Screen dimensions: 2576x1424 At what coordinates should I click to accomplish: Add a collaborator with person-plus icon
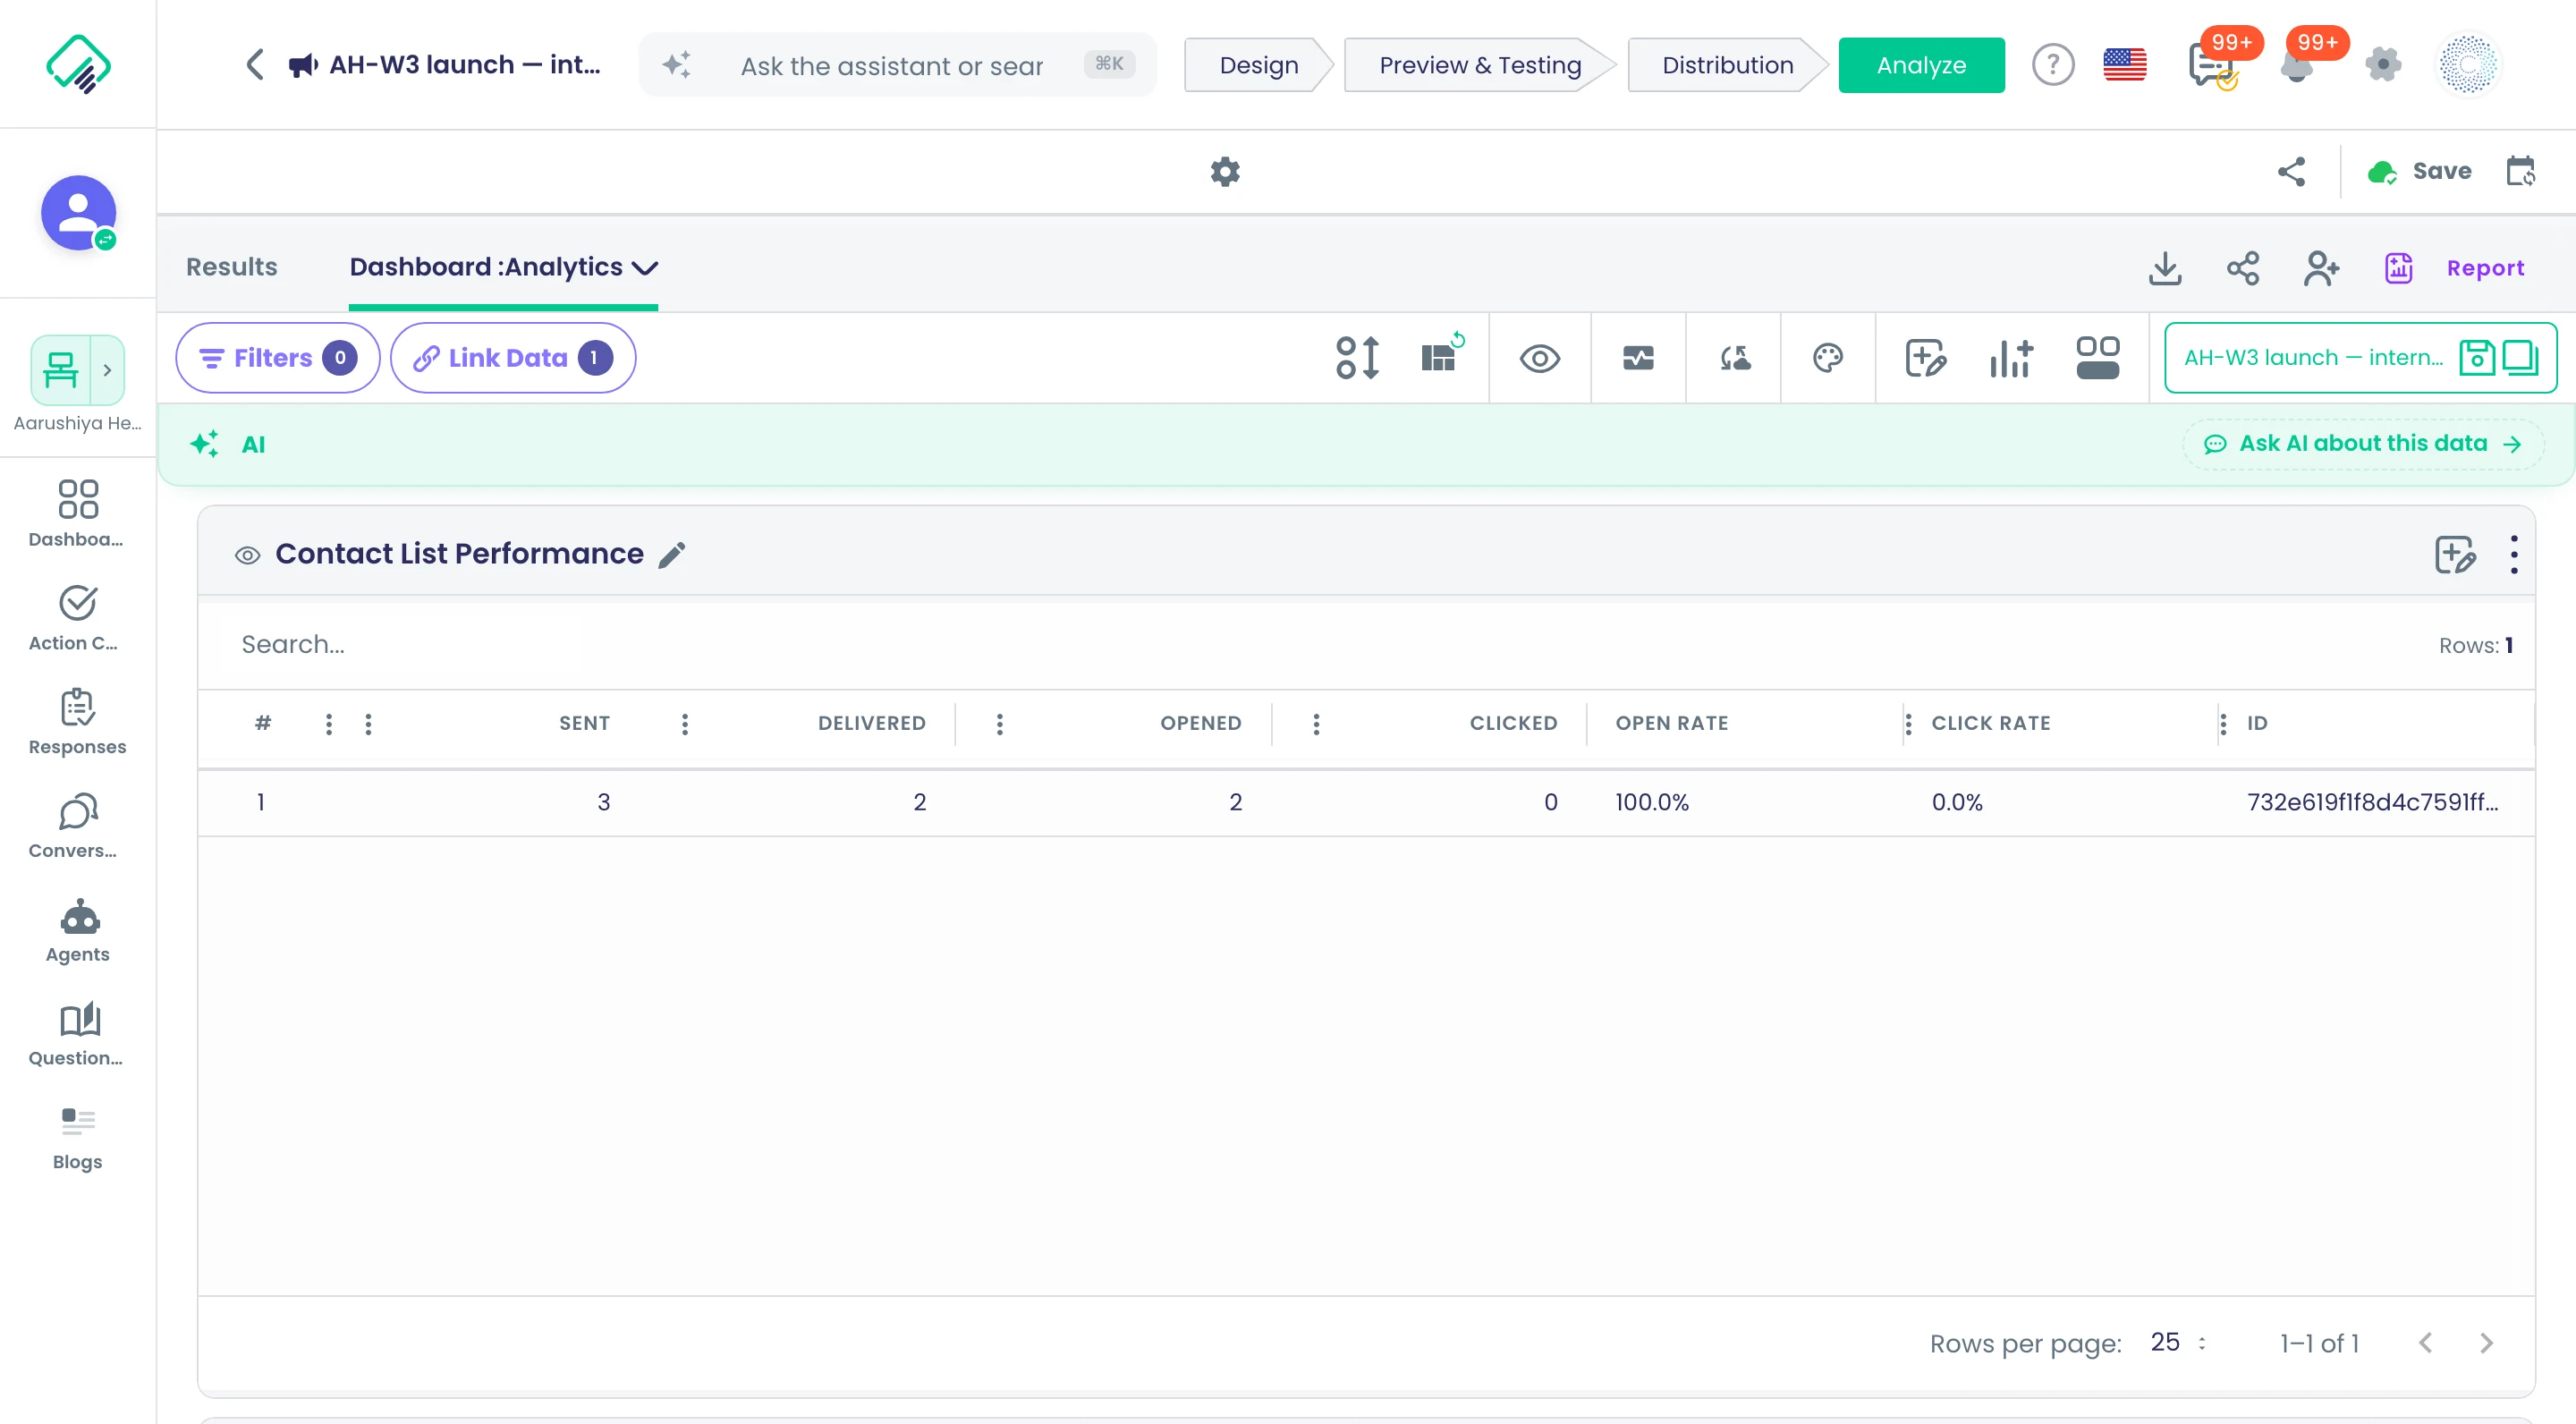[2321, 268]
